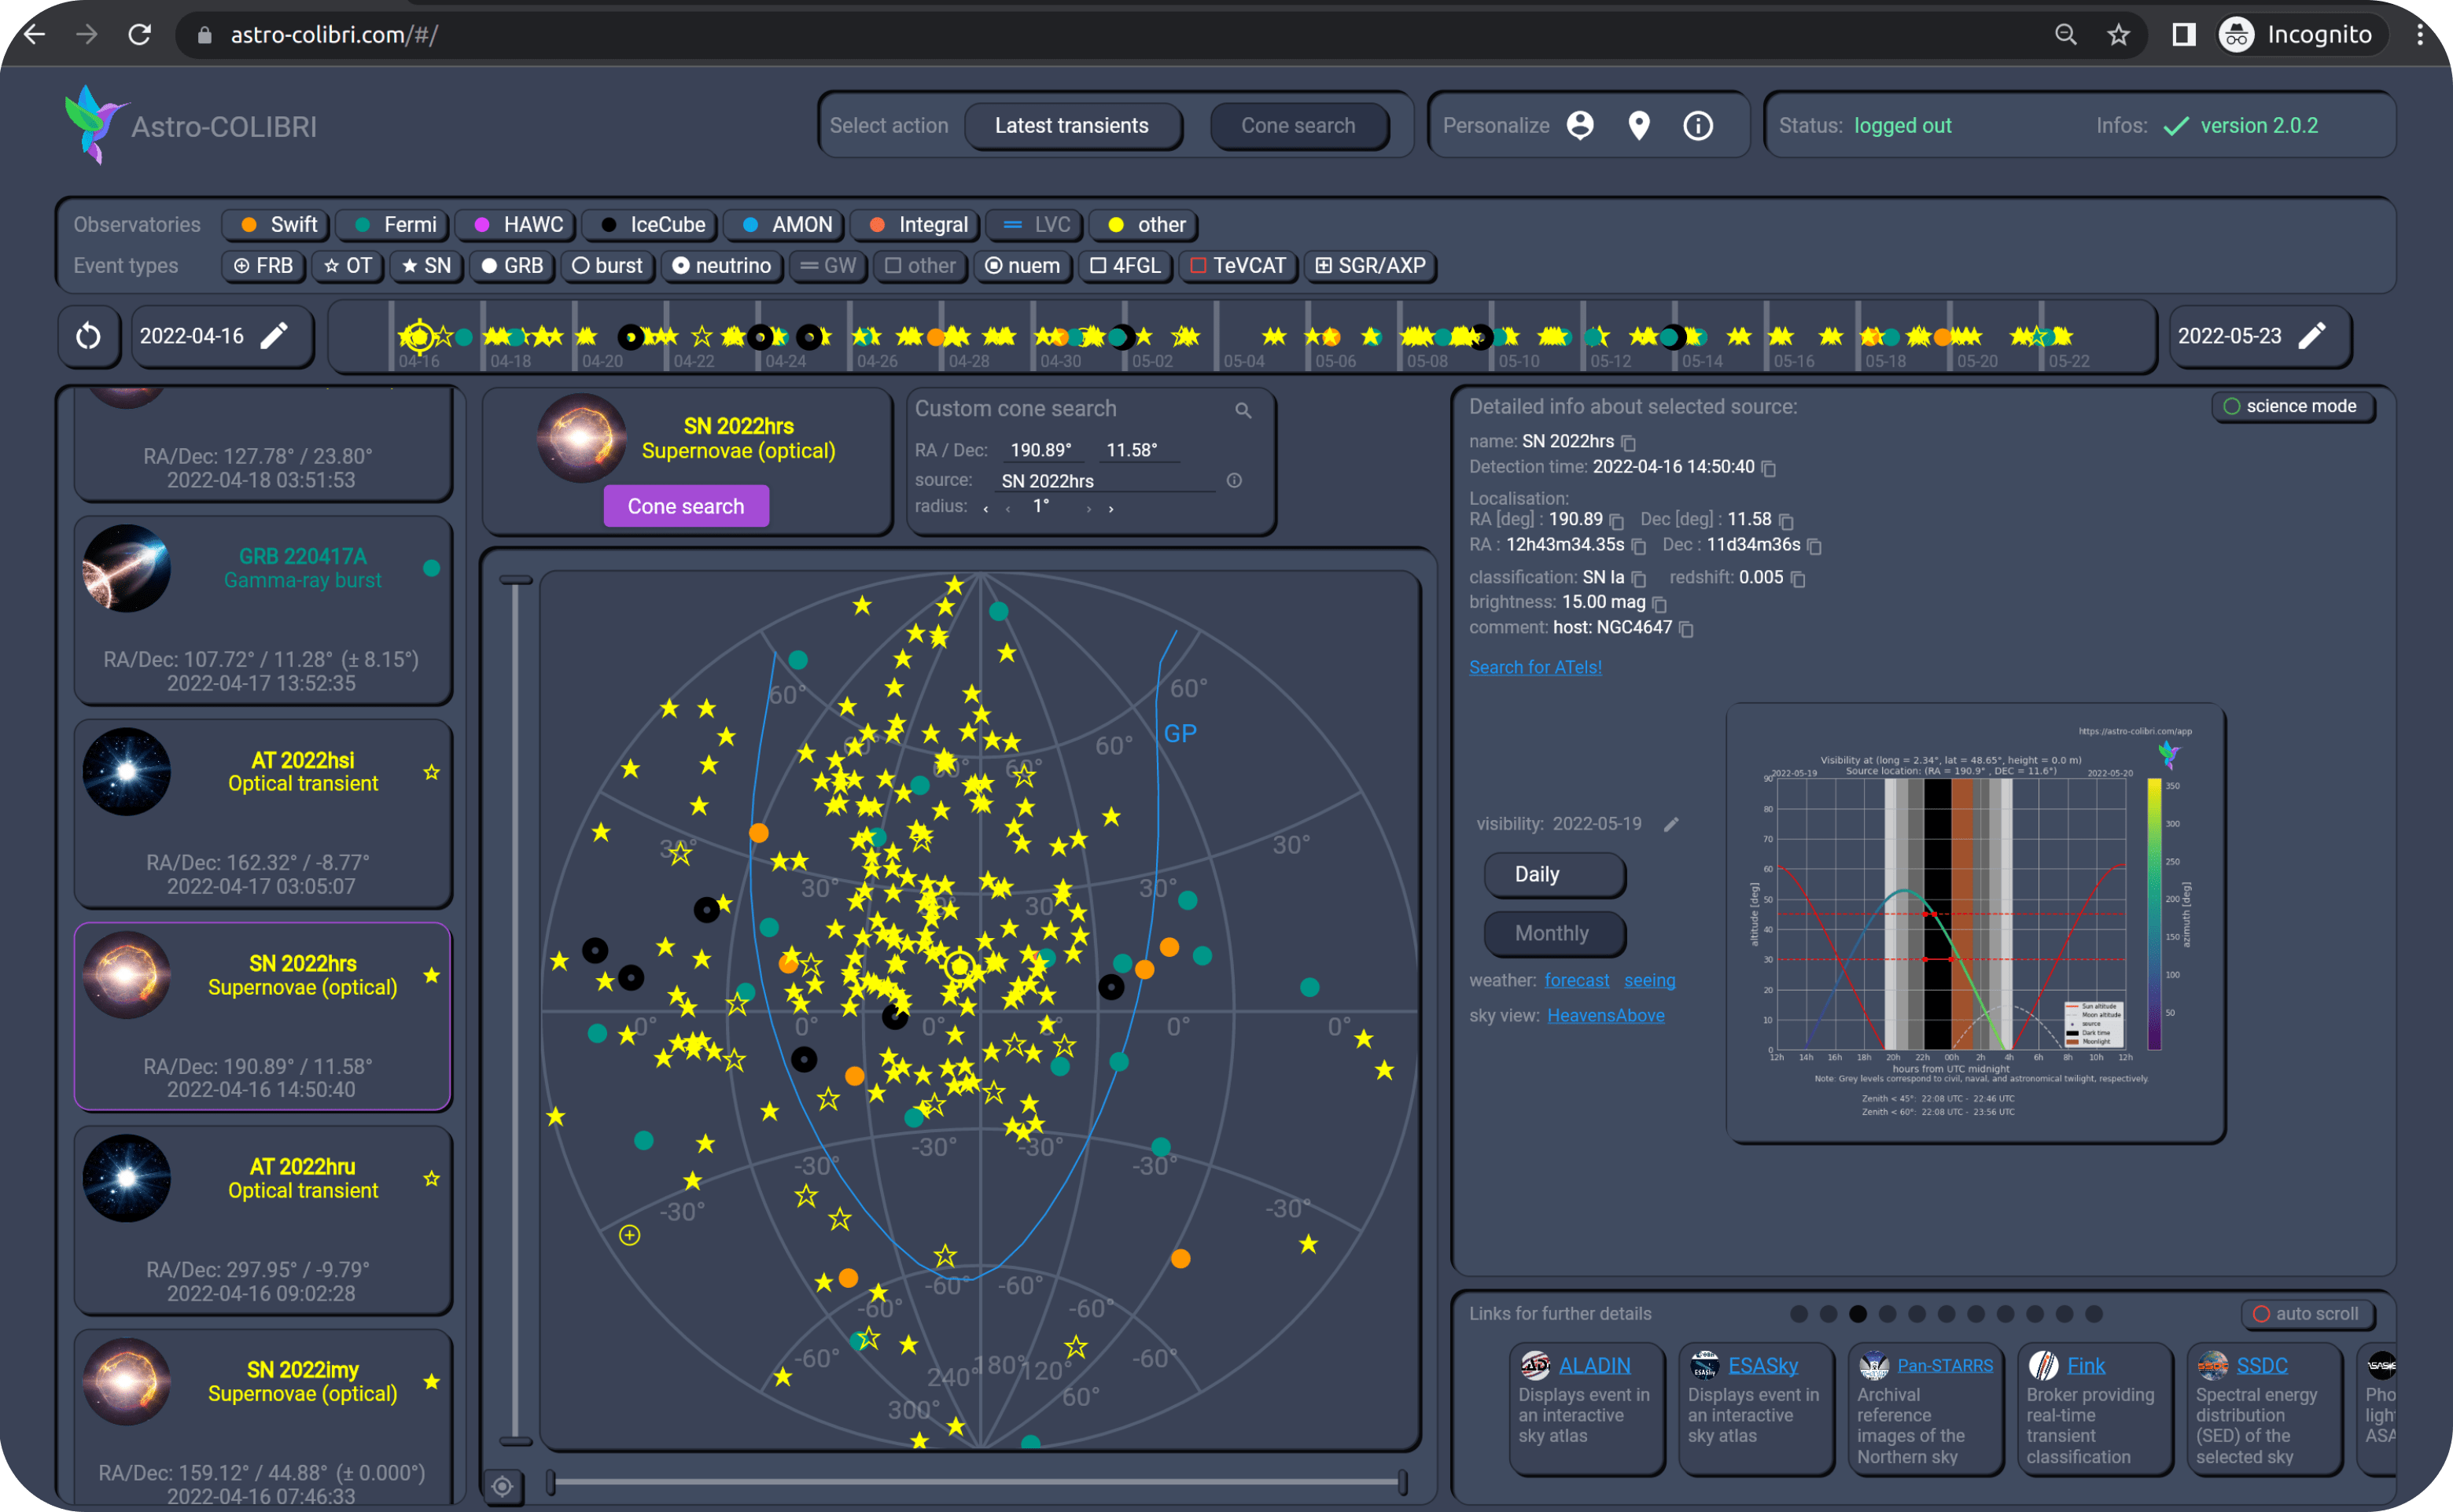Viewport: 2453px width, 1512px height.
Task: Toggle the IceCube observatory filter
Action: point(651,225)
